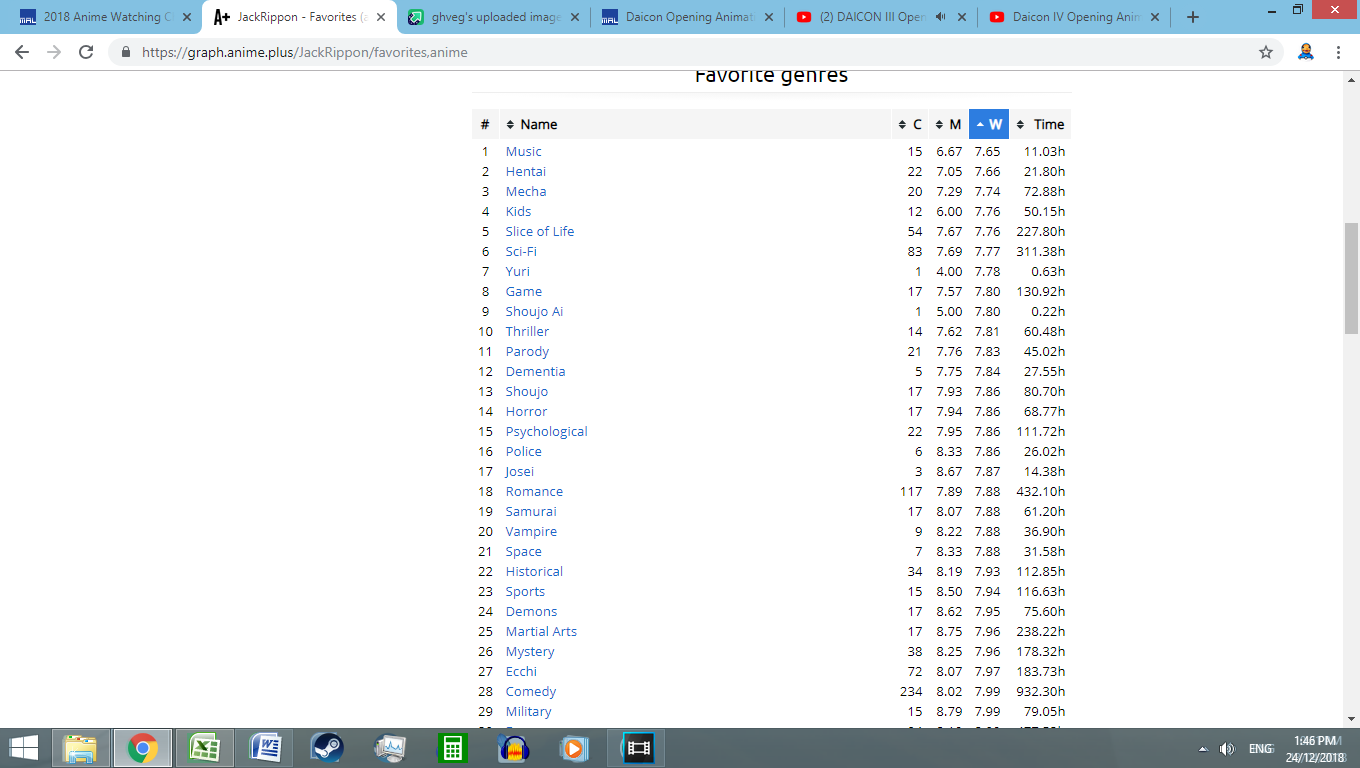Go back using the browser back arrow

22,52
